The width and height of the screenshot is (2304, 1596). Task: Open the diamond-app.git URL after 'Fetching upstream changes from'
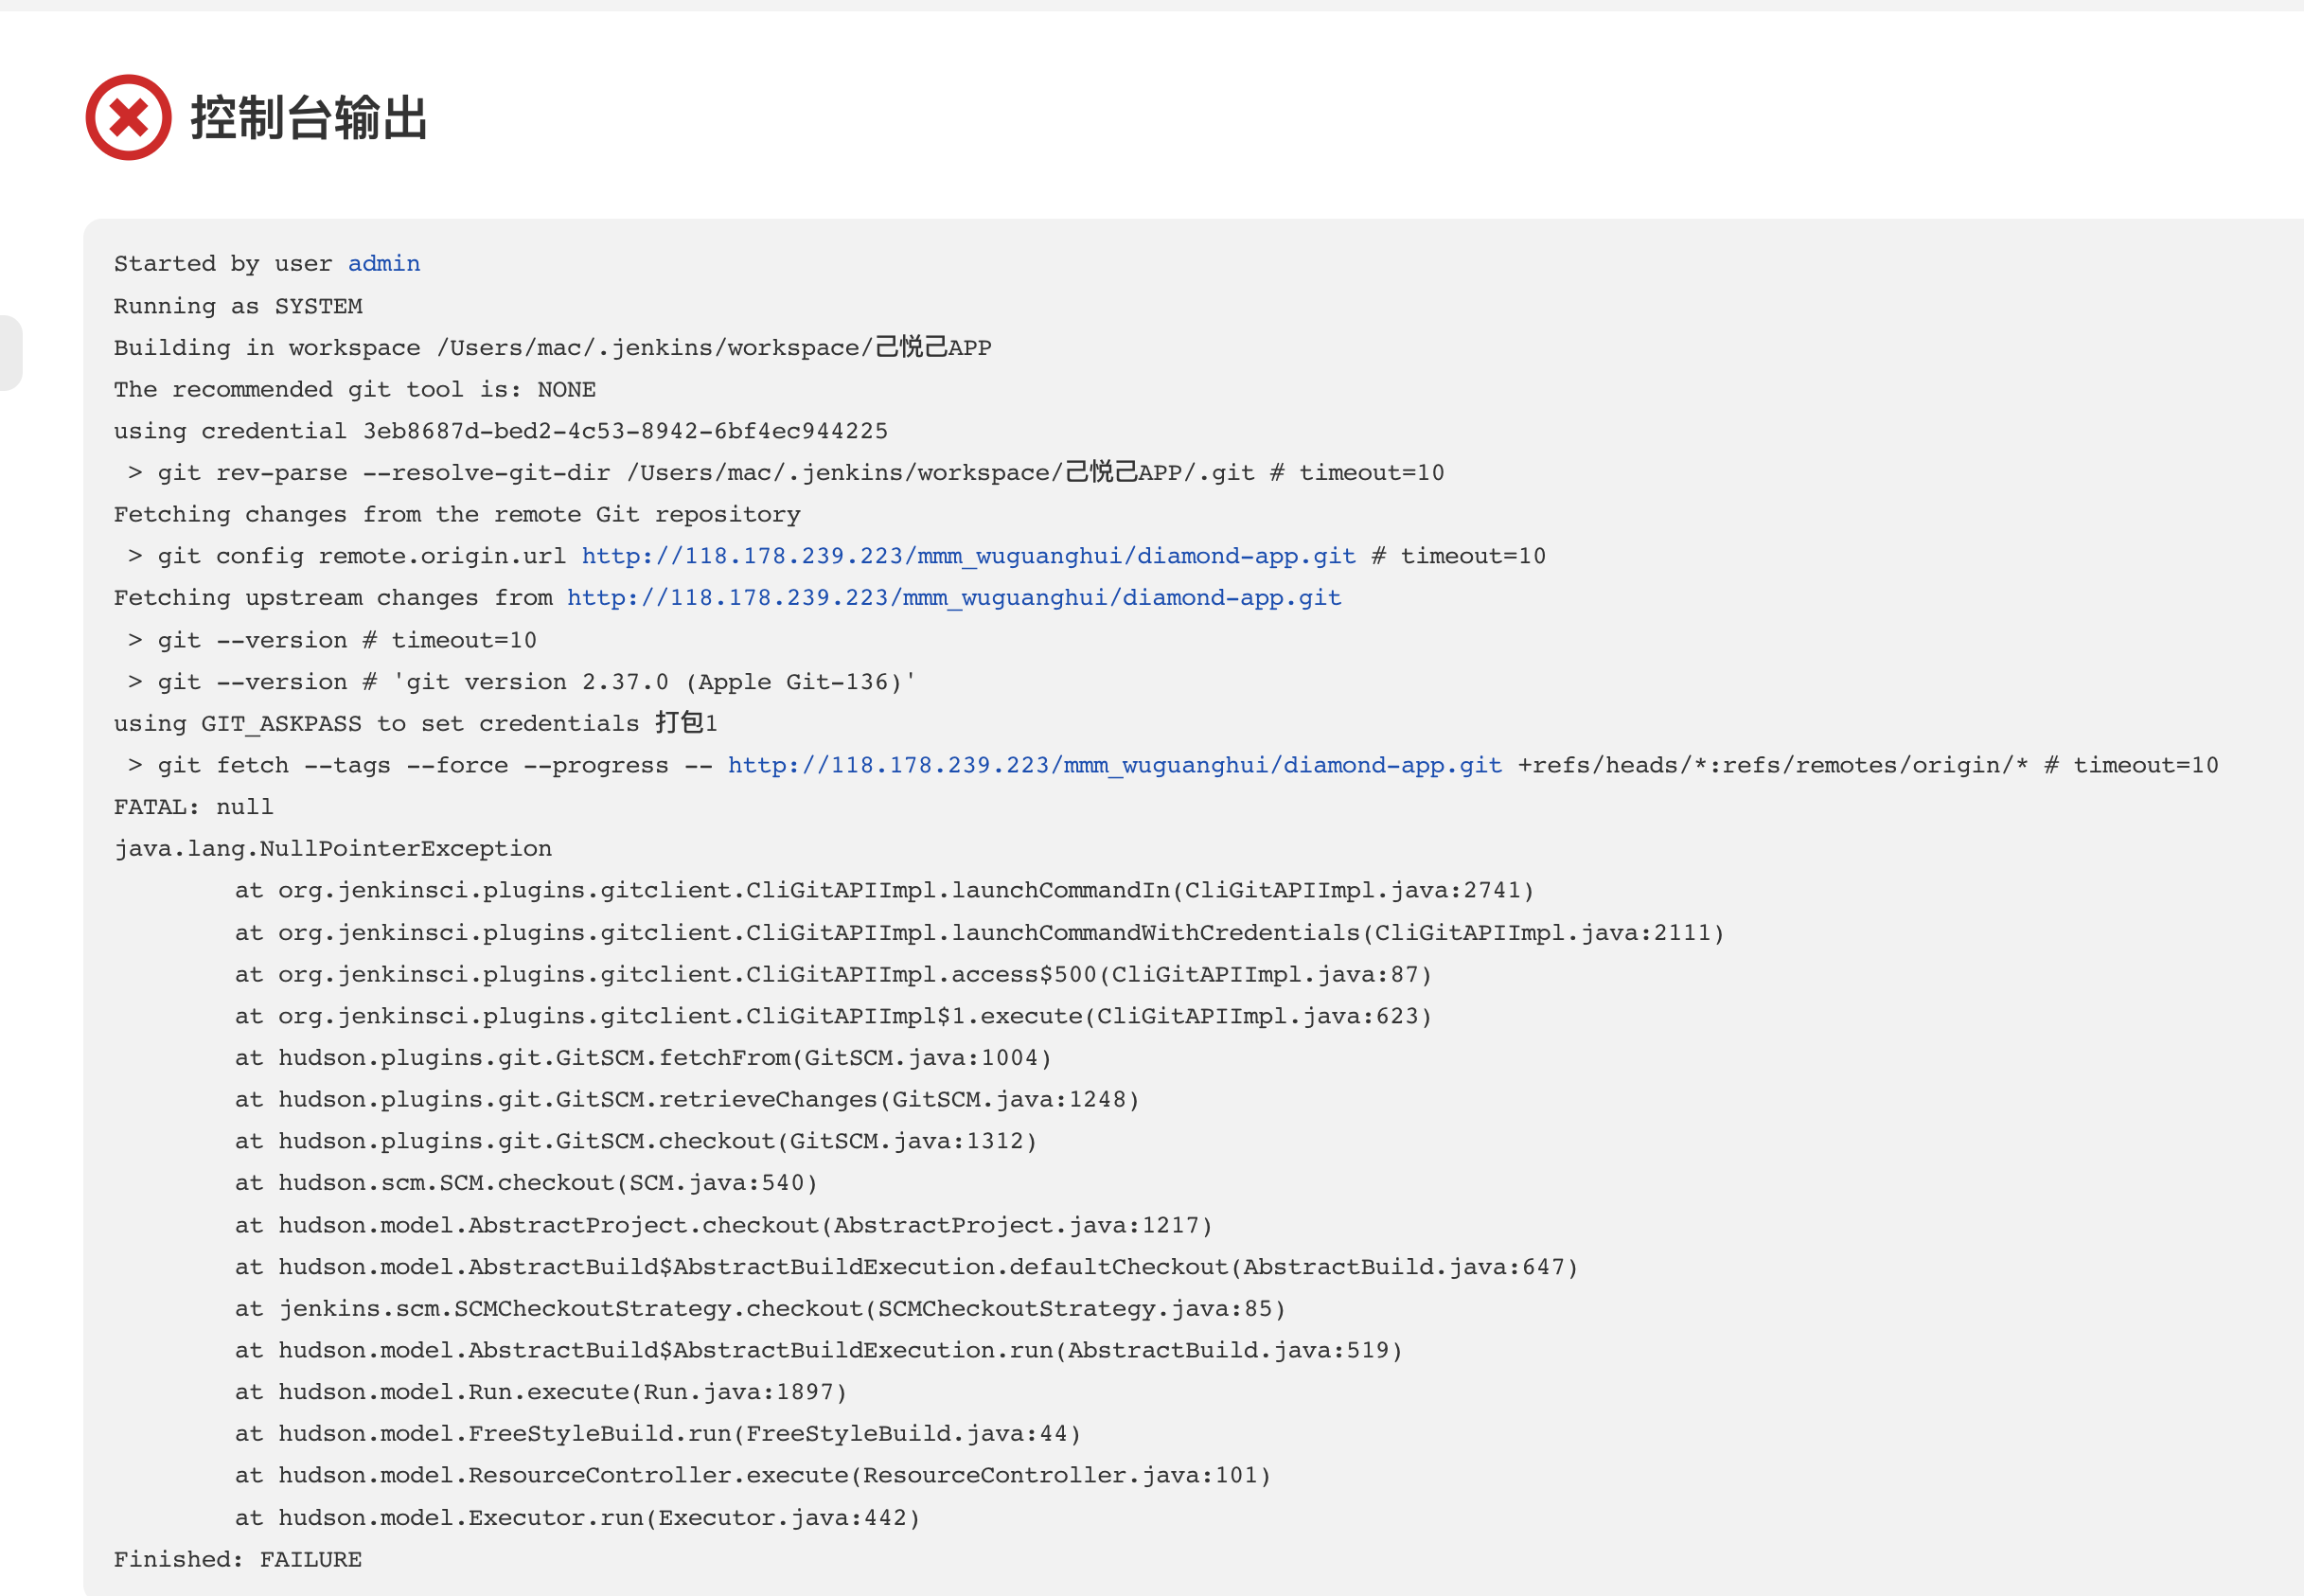954,598
